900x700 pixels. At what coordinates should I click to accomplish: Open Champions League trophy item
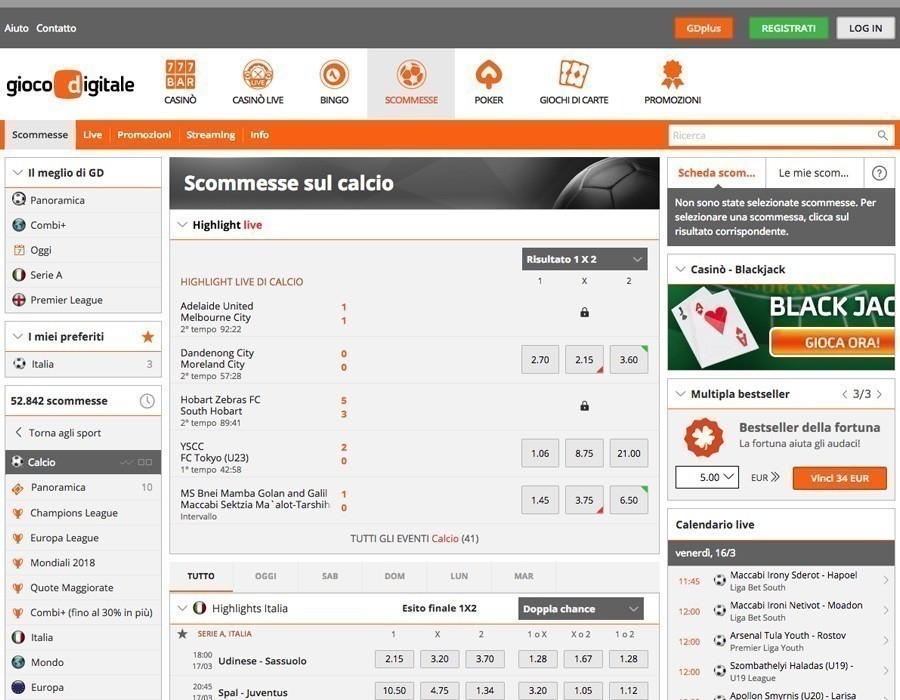[x=83, y=513]
